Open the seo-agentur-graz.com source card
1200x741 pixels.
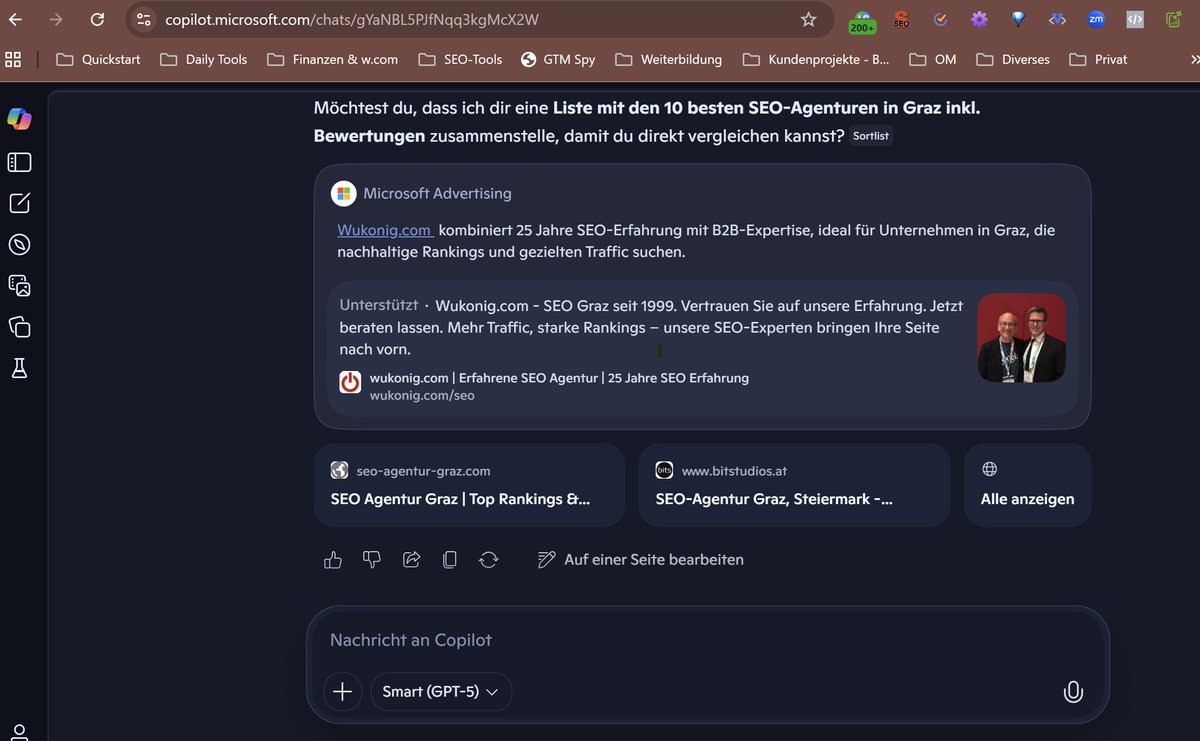469,485
